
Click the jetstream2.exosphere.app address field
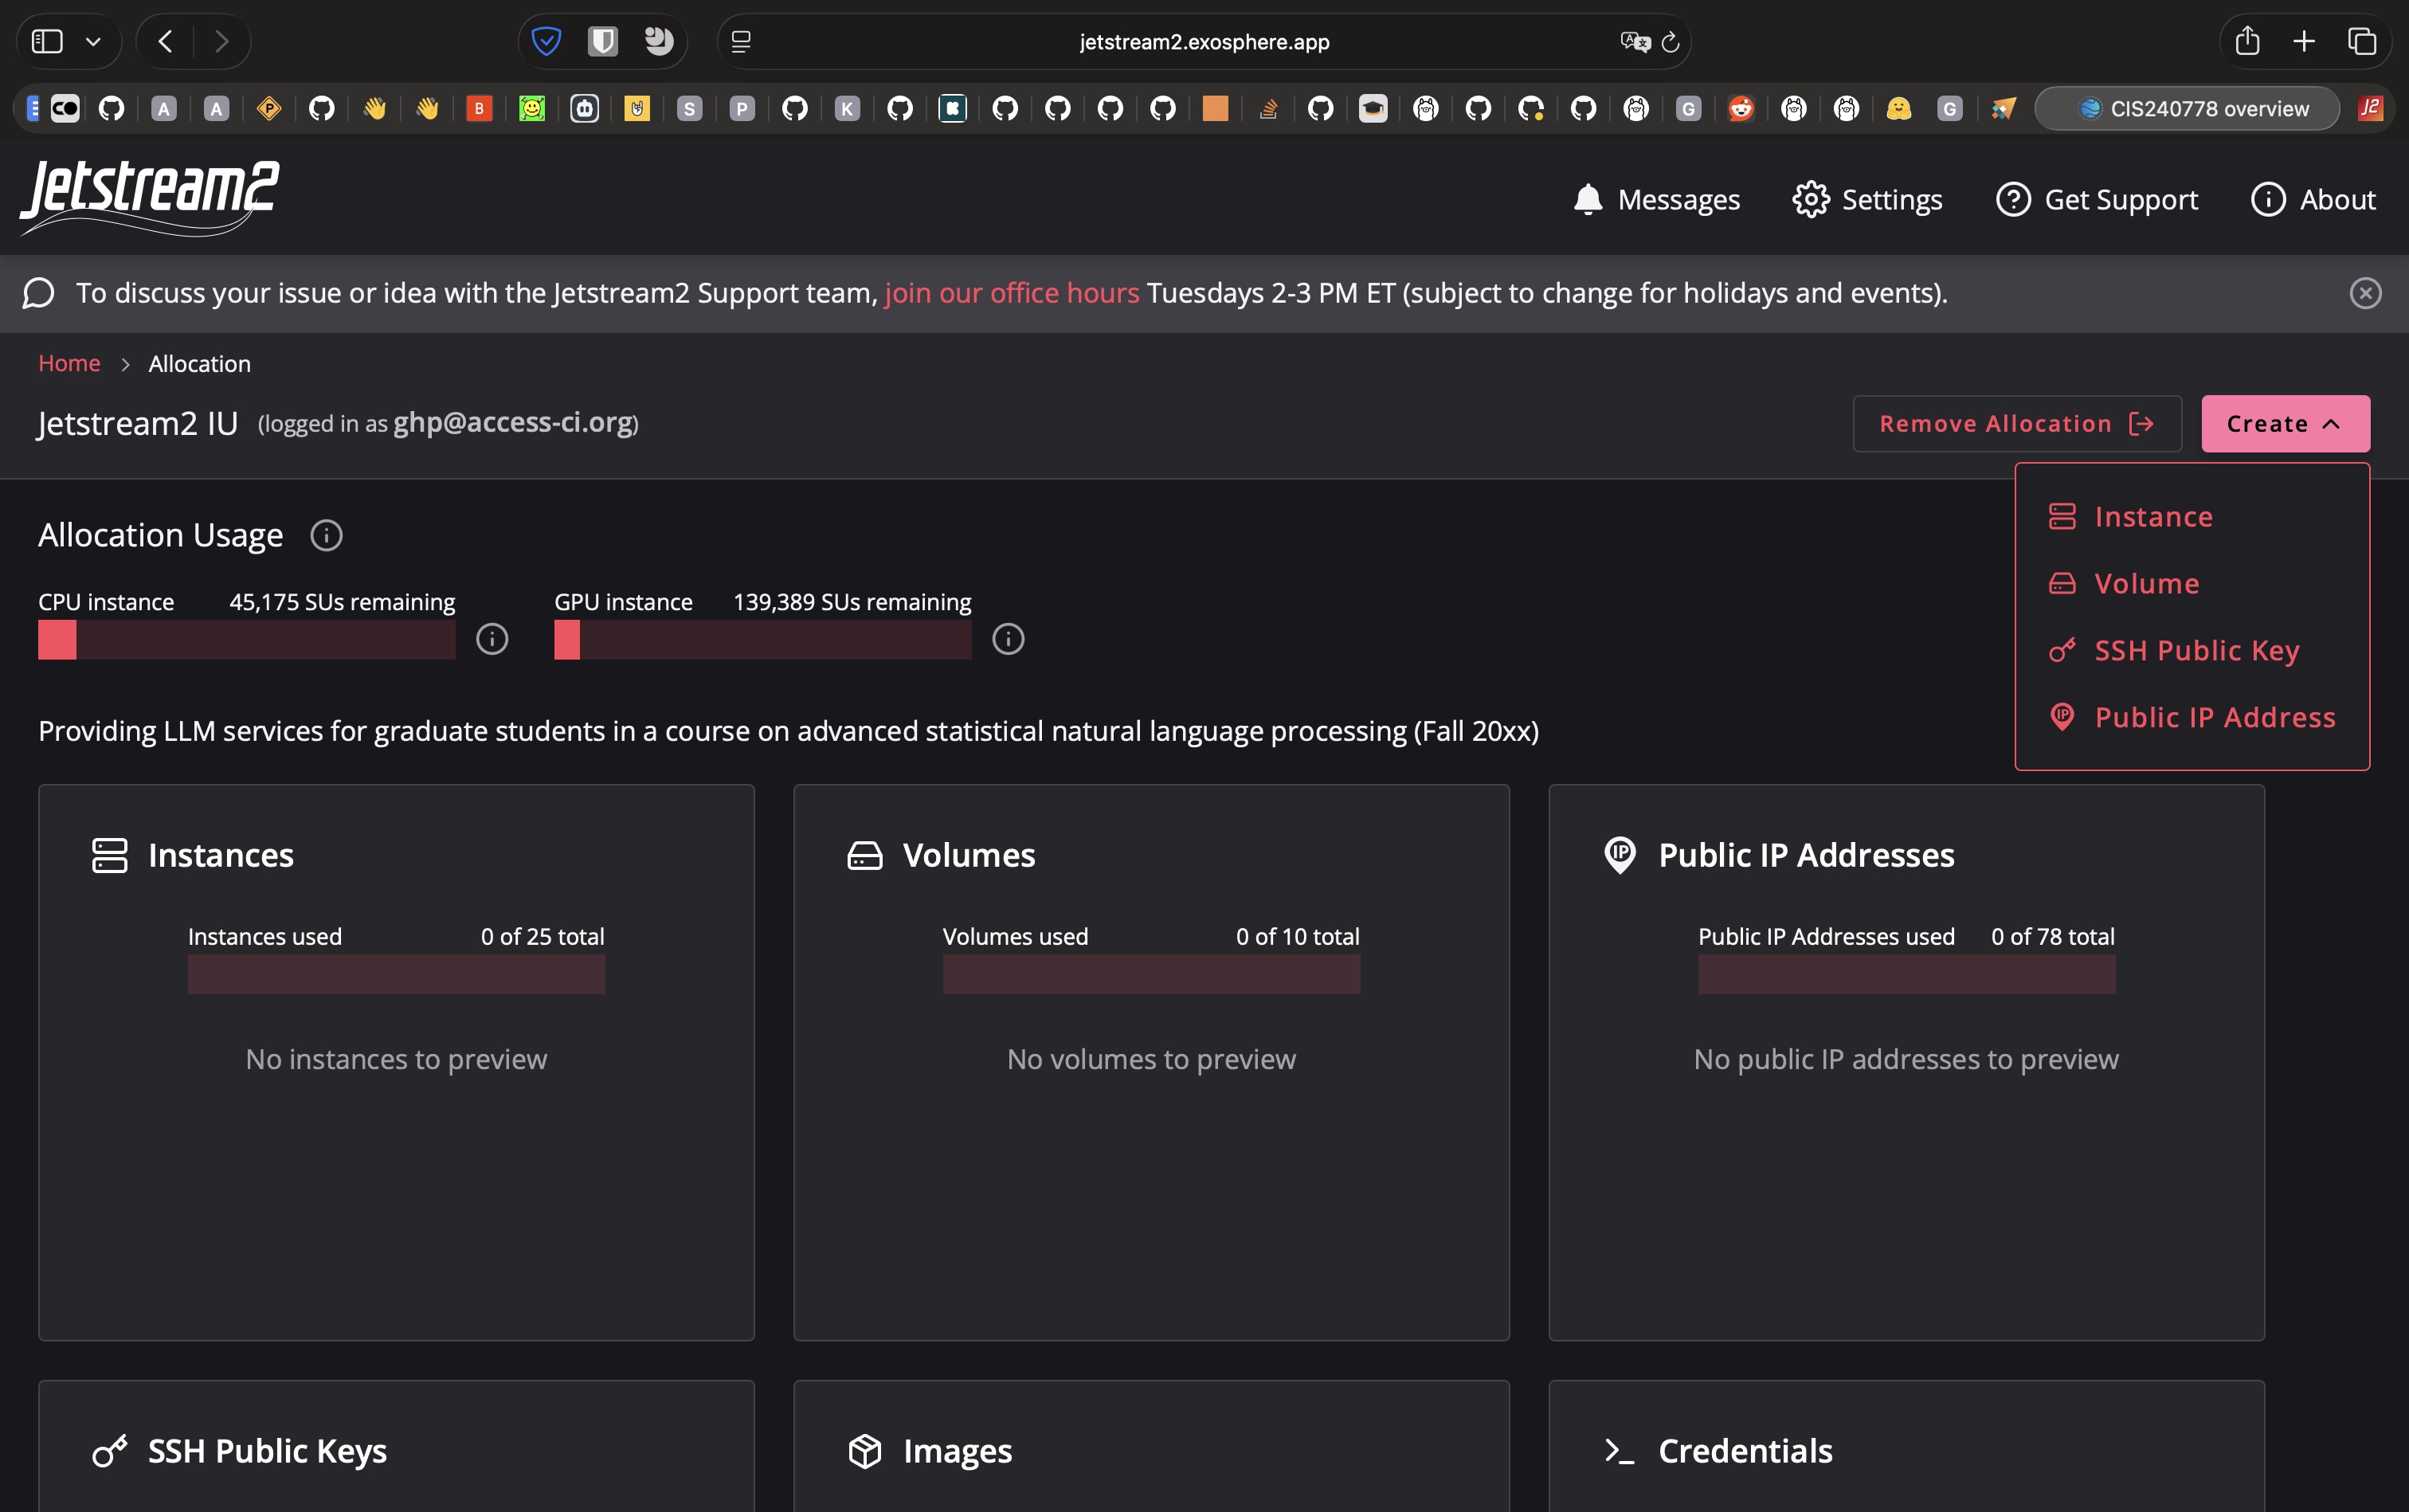pos(1204,42)
